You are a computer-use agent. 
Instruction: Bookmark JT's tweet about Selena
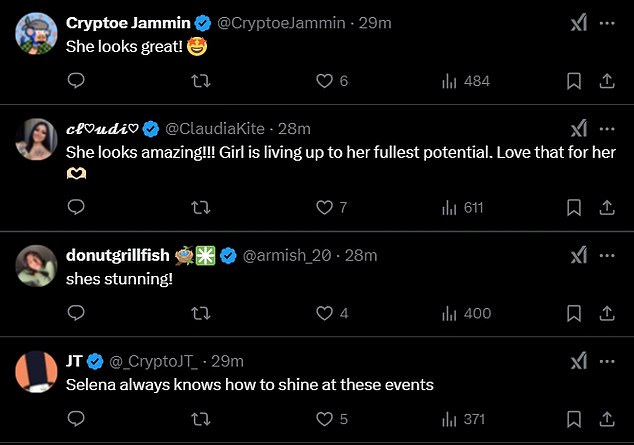coord(574,419)
